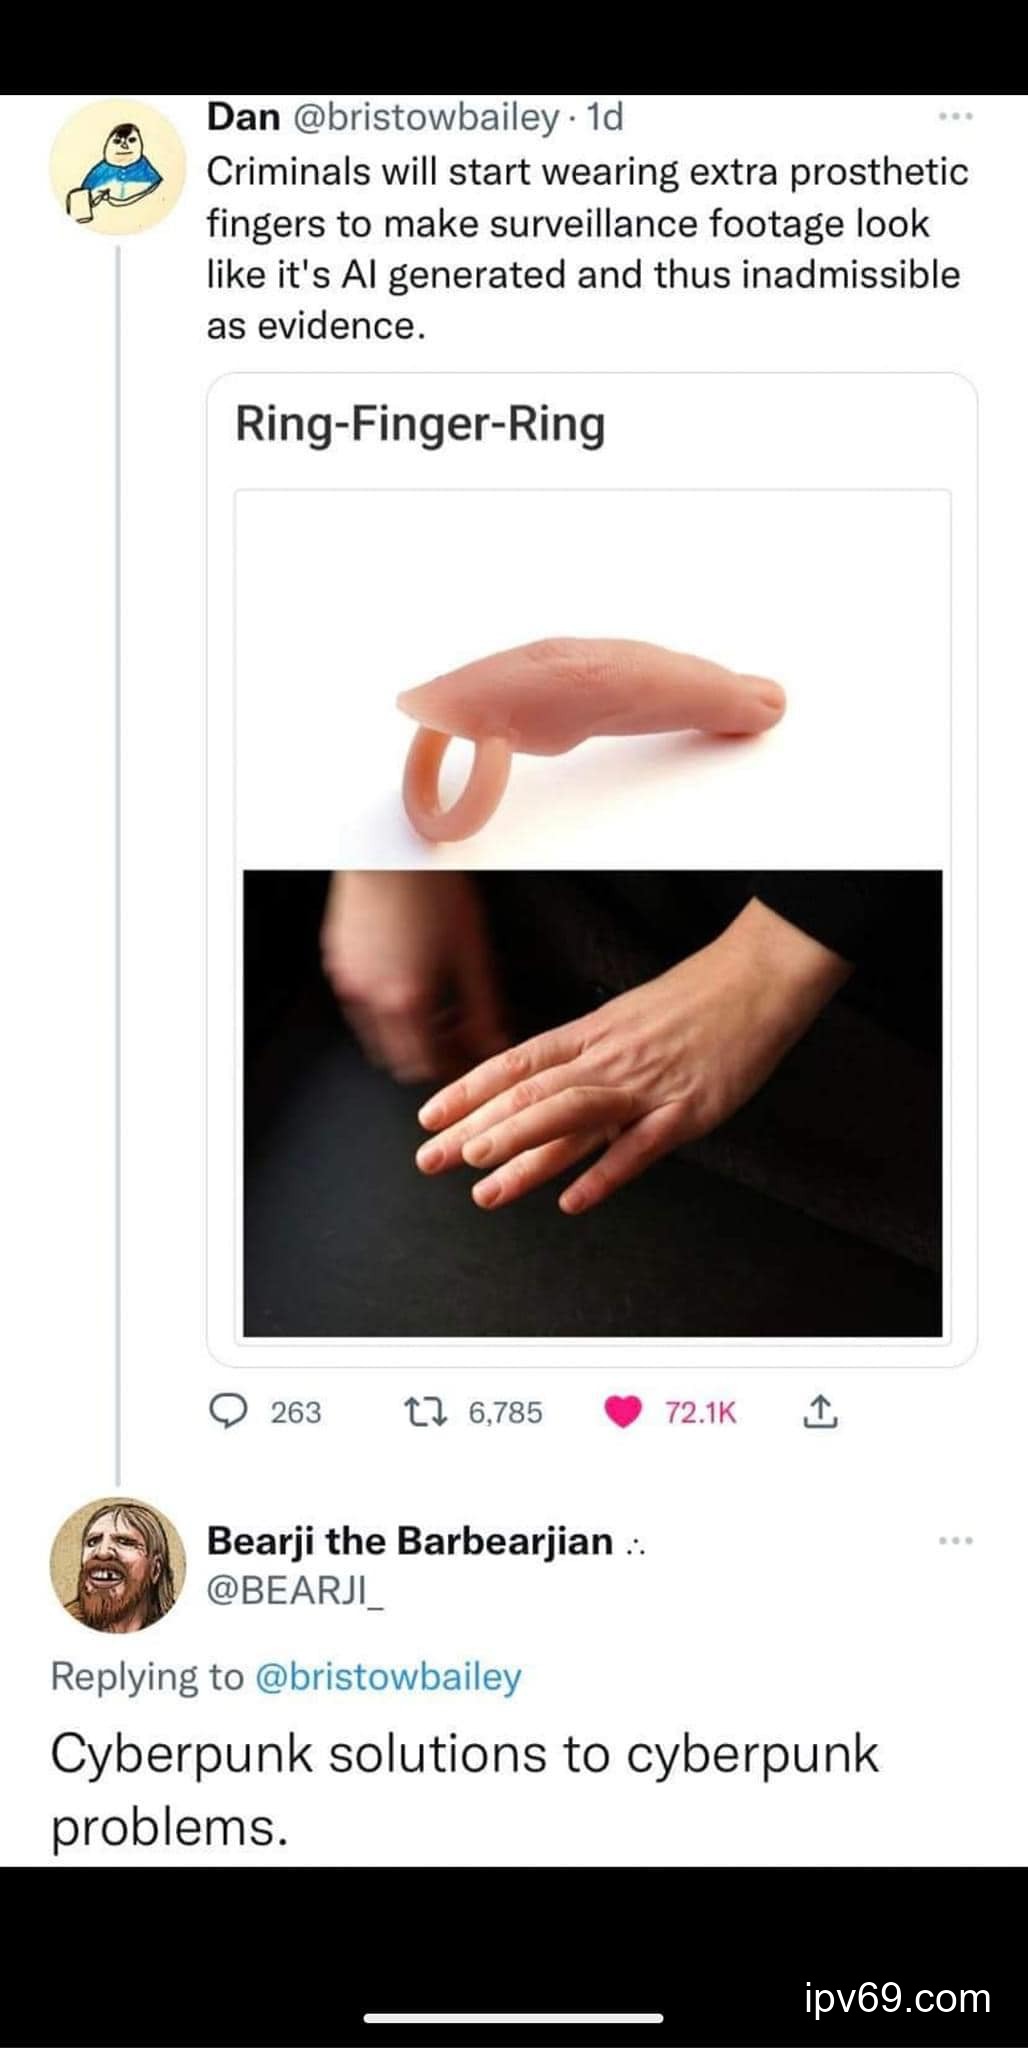Click the @bristowbailey link in Replying to
Viewport: 1028px width, 2048px height.
[388, 1677]
